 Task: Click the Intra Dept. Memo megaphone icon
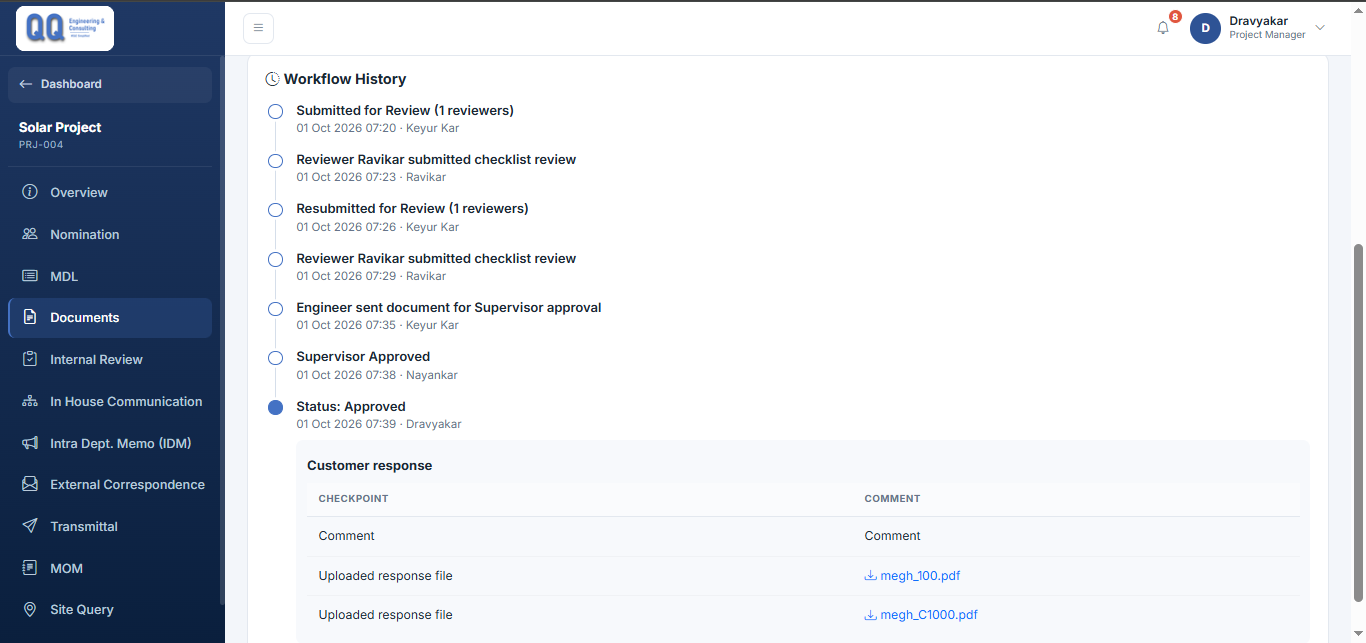pos(30,443)
